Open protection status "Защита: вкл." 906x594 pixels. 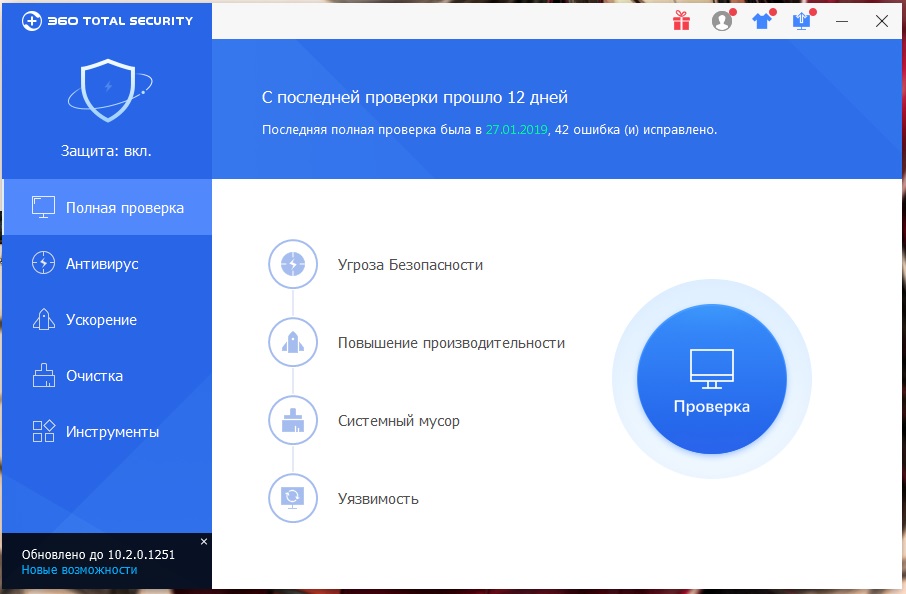(x=106, y=151)
